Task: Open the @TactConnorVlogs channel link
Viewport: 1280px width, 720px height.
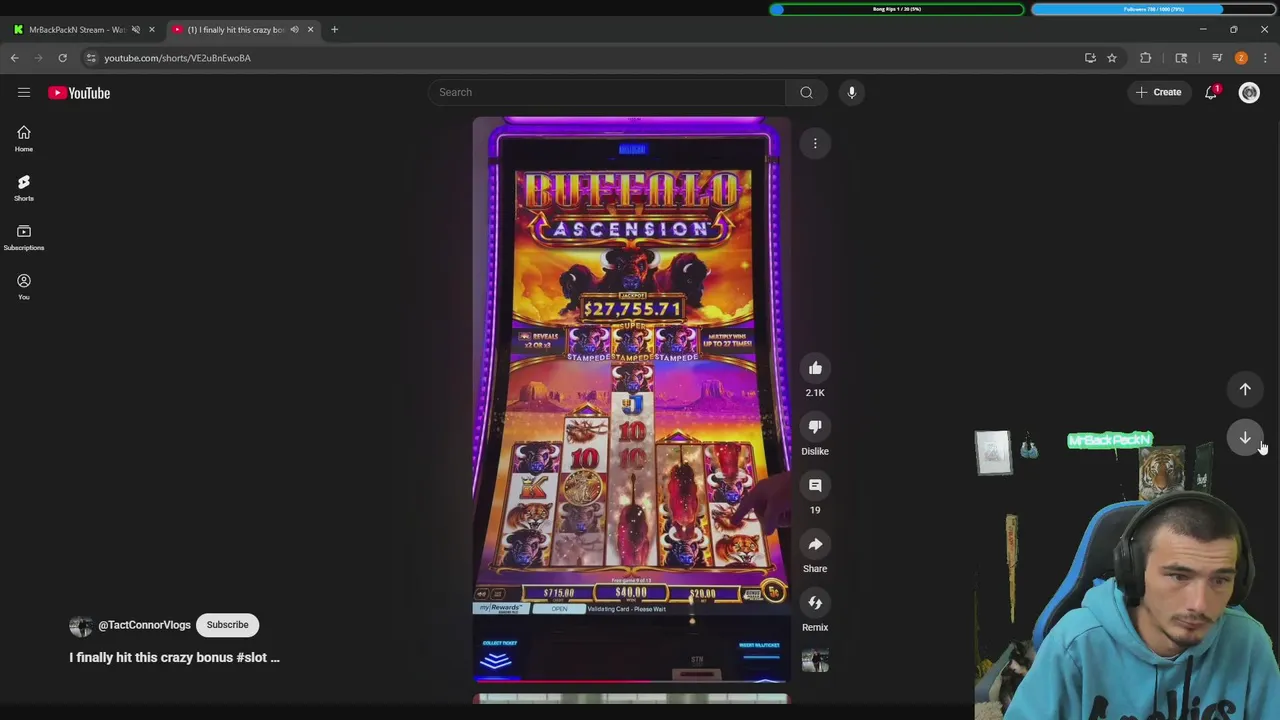Action: pyautogui.click(x=144, y=625)
